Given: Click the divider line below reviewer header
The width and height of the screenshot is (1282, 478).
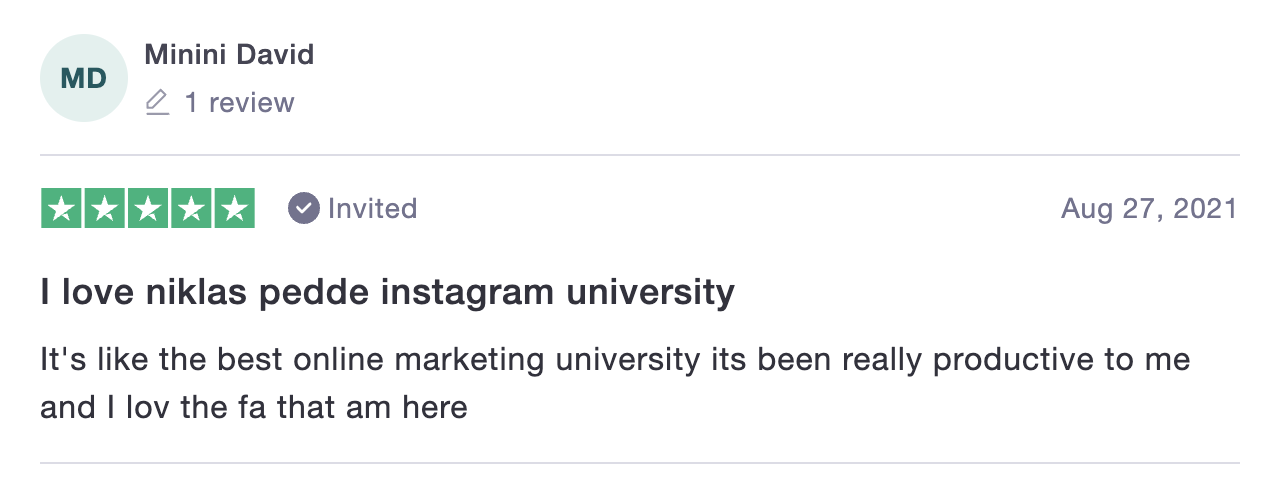Looking at the screenshot, I should click(640, 155).
